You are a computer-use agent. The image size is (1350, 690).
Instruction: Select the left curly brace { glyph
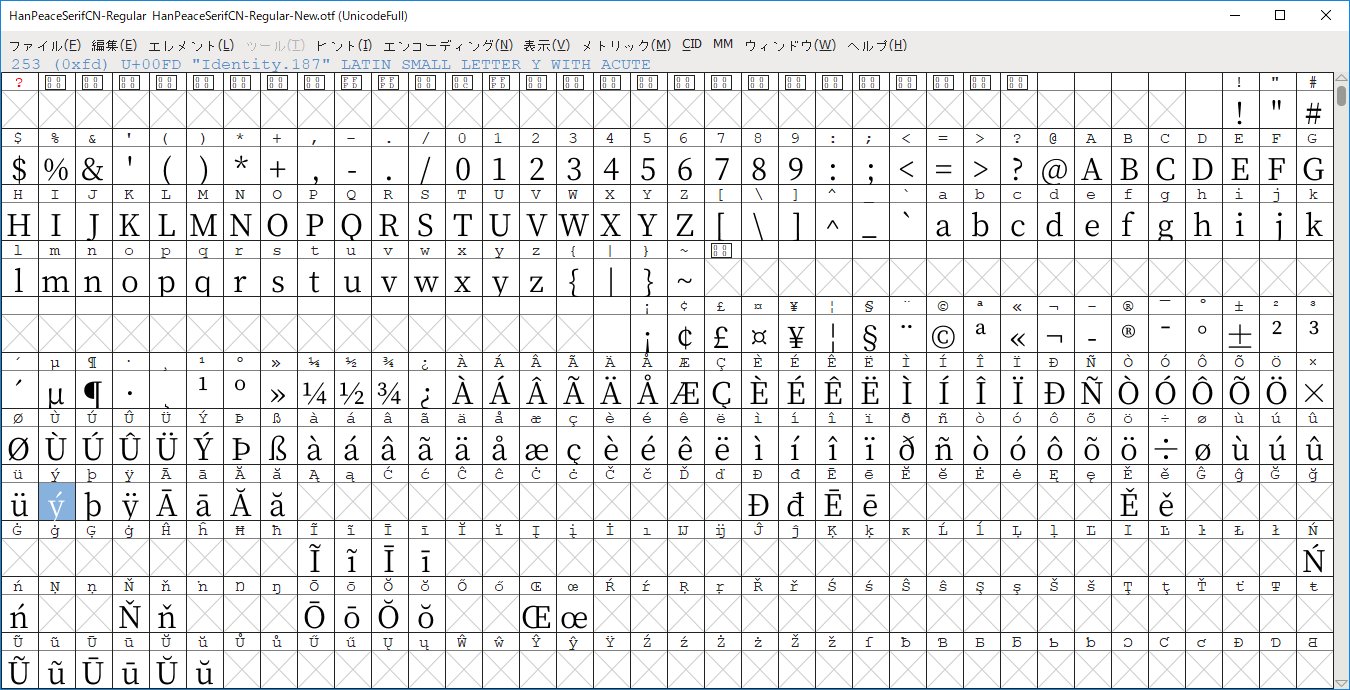tap(573, 279)
